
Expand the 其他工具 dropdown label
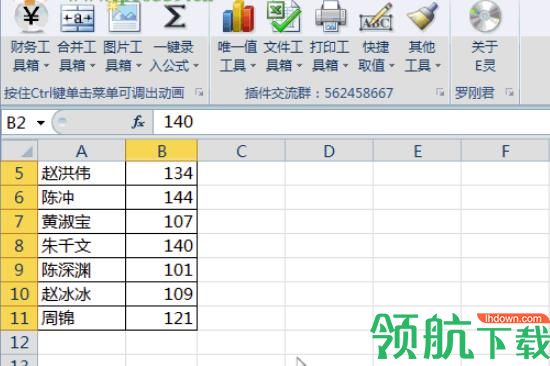tap(422, 56)
